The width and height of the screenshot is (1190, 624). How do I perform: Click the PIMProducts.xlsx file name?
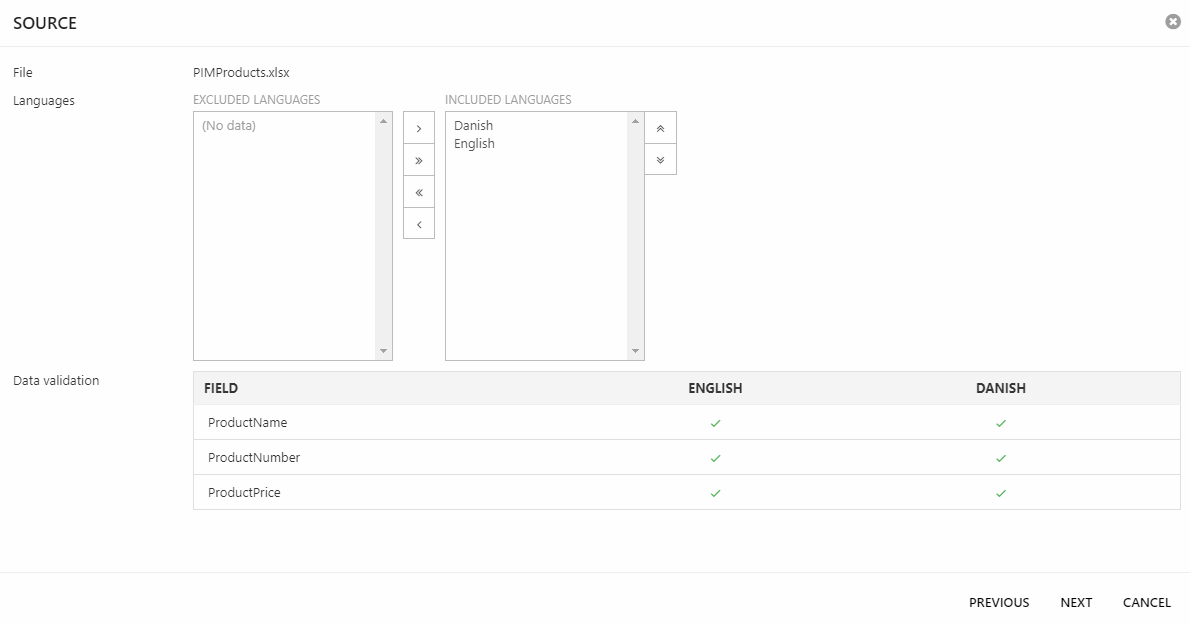coord(241,72)
